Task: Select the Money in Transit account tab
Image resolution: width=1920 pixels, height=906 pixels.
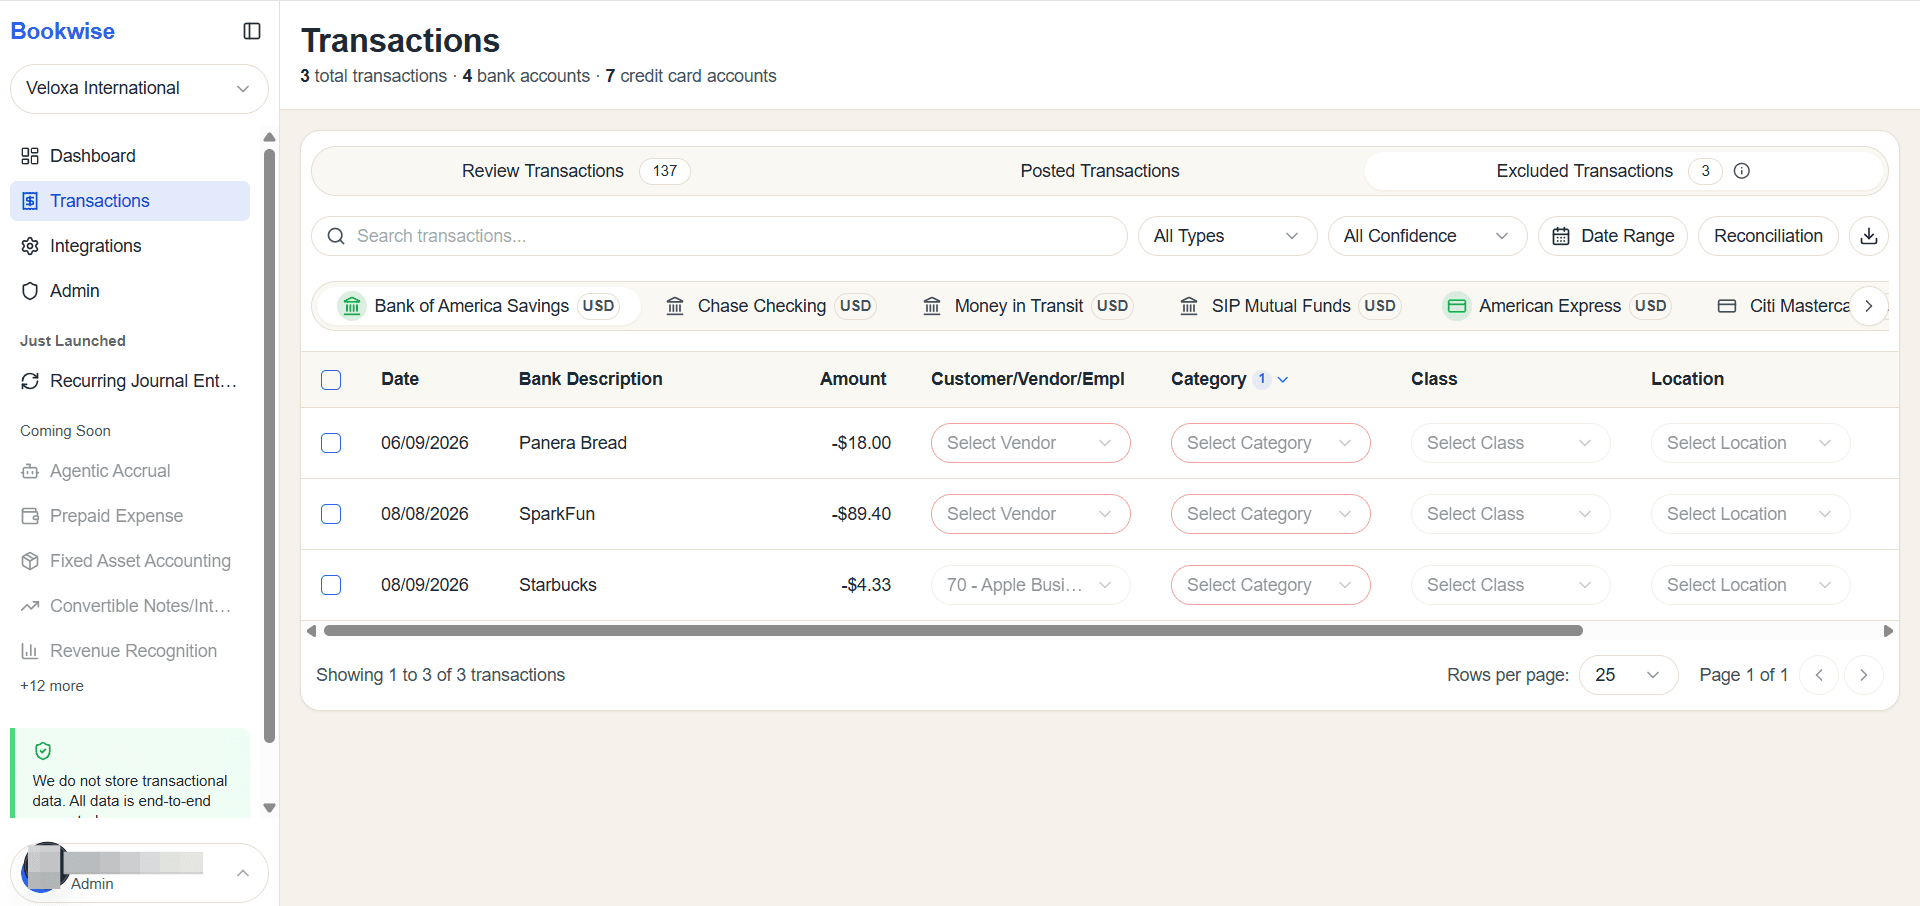Action: coord(1028,306)
